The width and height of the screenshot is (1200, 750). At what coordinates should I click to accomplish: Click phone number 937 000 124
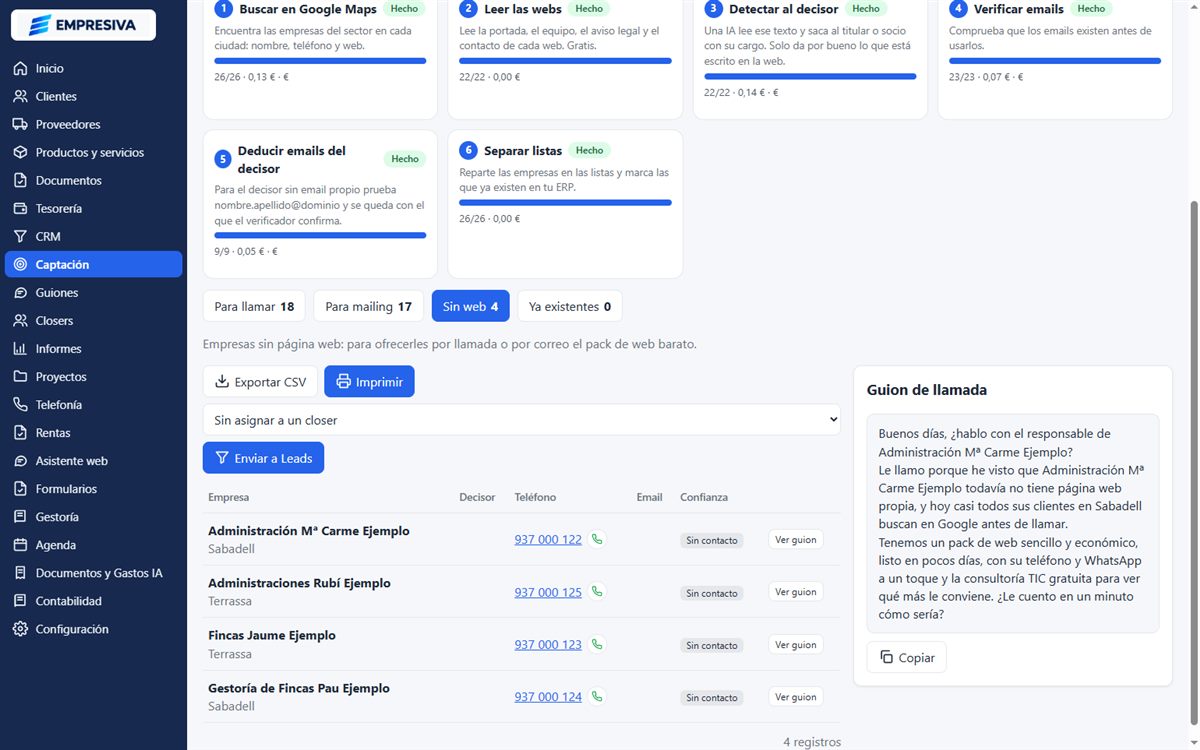548,696
